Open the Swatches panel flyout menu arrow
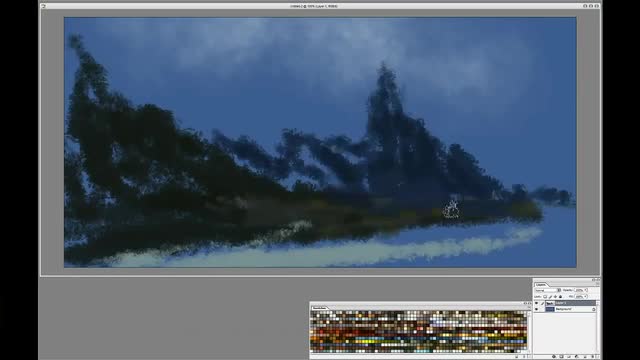Screen dimensions: 640x360 [x=529, y=308]
